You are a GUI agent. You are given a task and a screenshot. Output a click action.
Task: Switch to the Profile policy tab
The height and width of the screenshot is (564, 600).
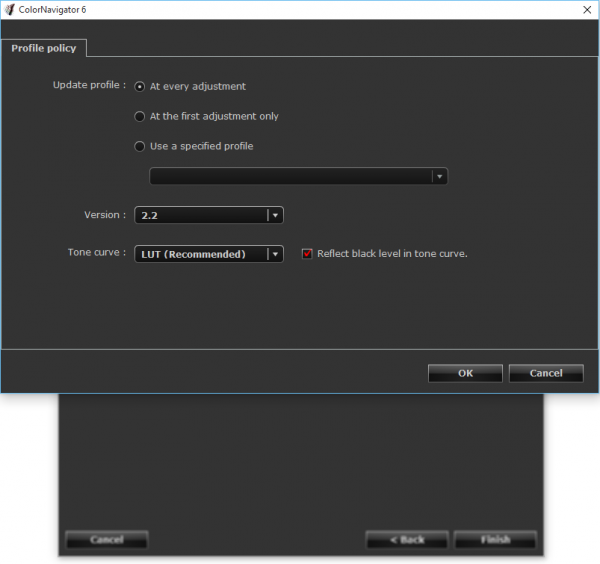[x=45, y=48]
